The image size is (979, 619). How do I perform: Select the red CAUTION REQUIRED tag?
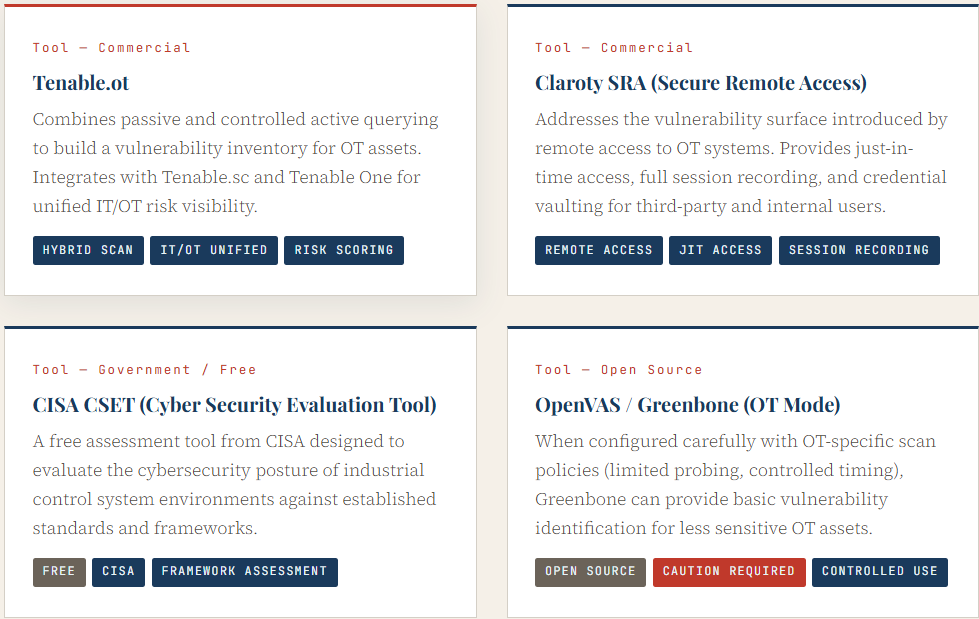pyautogui.click(x=729, y=572)
